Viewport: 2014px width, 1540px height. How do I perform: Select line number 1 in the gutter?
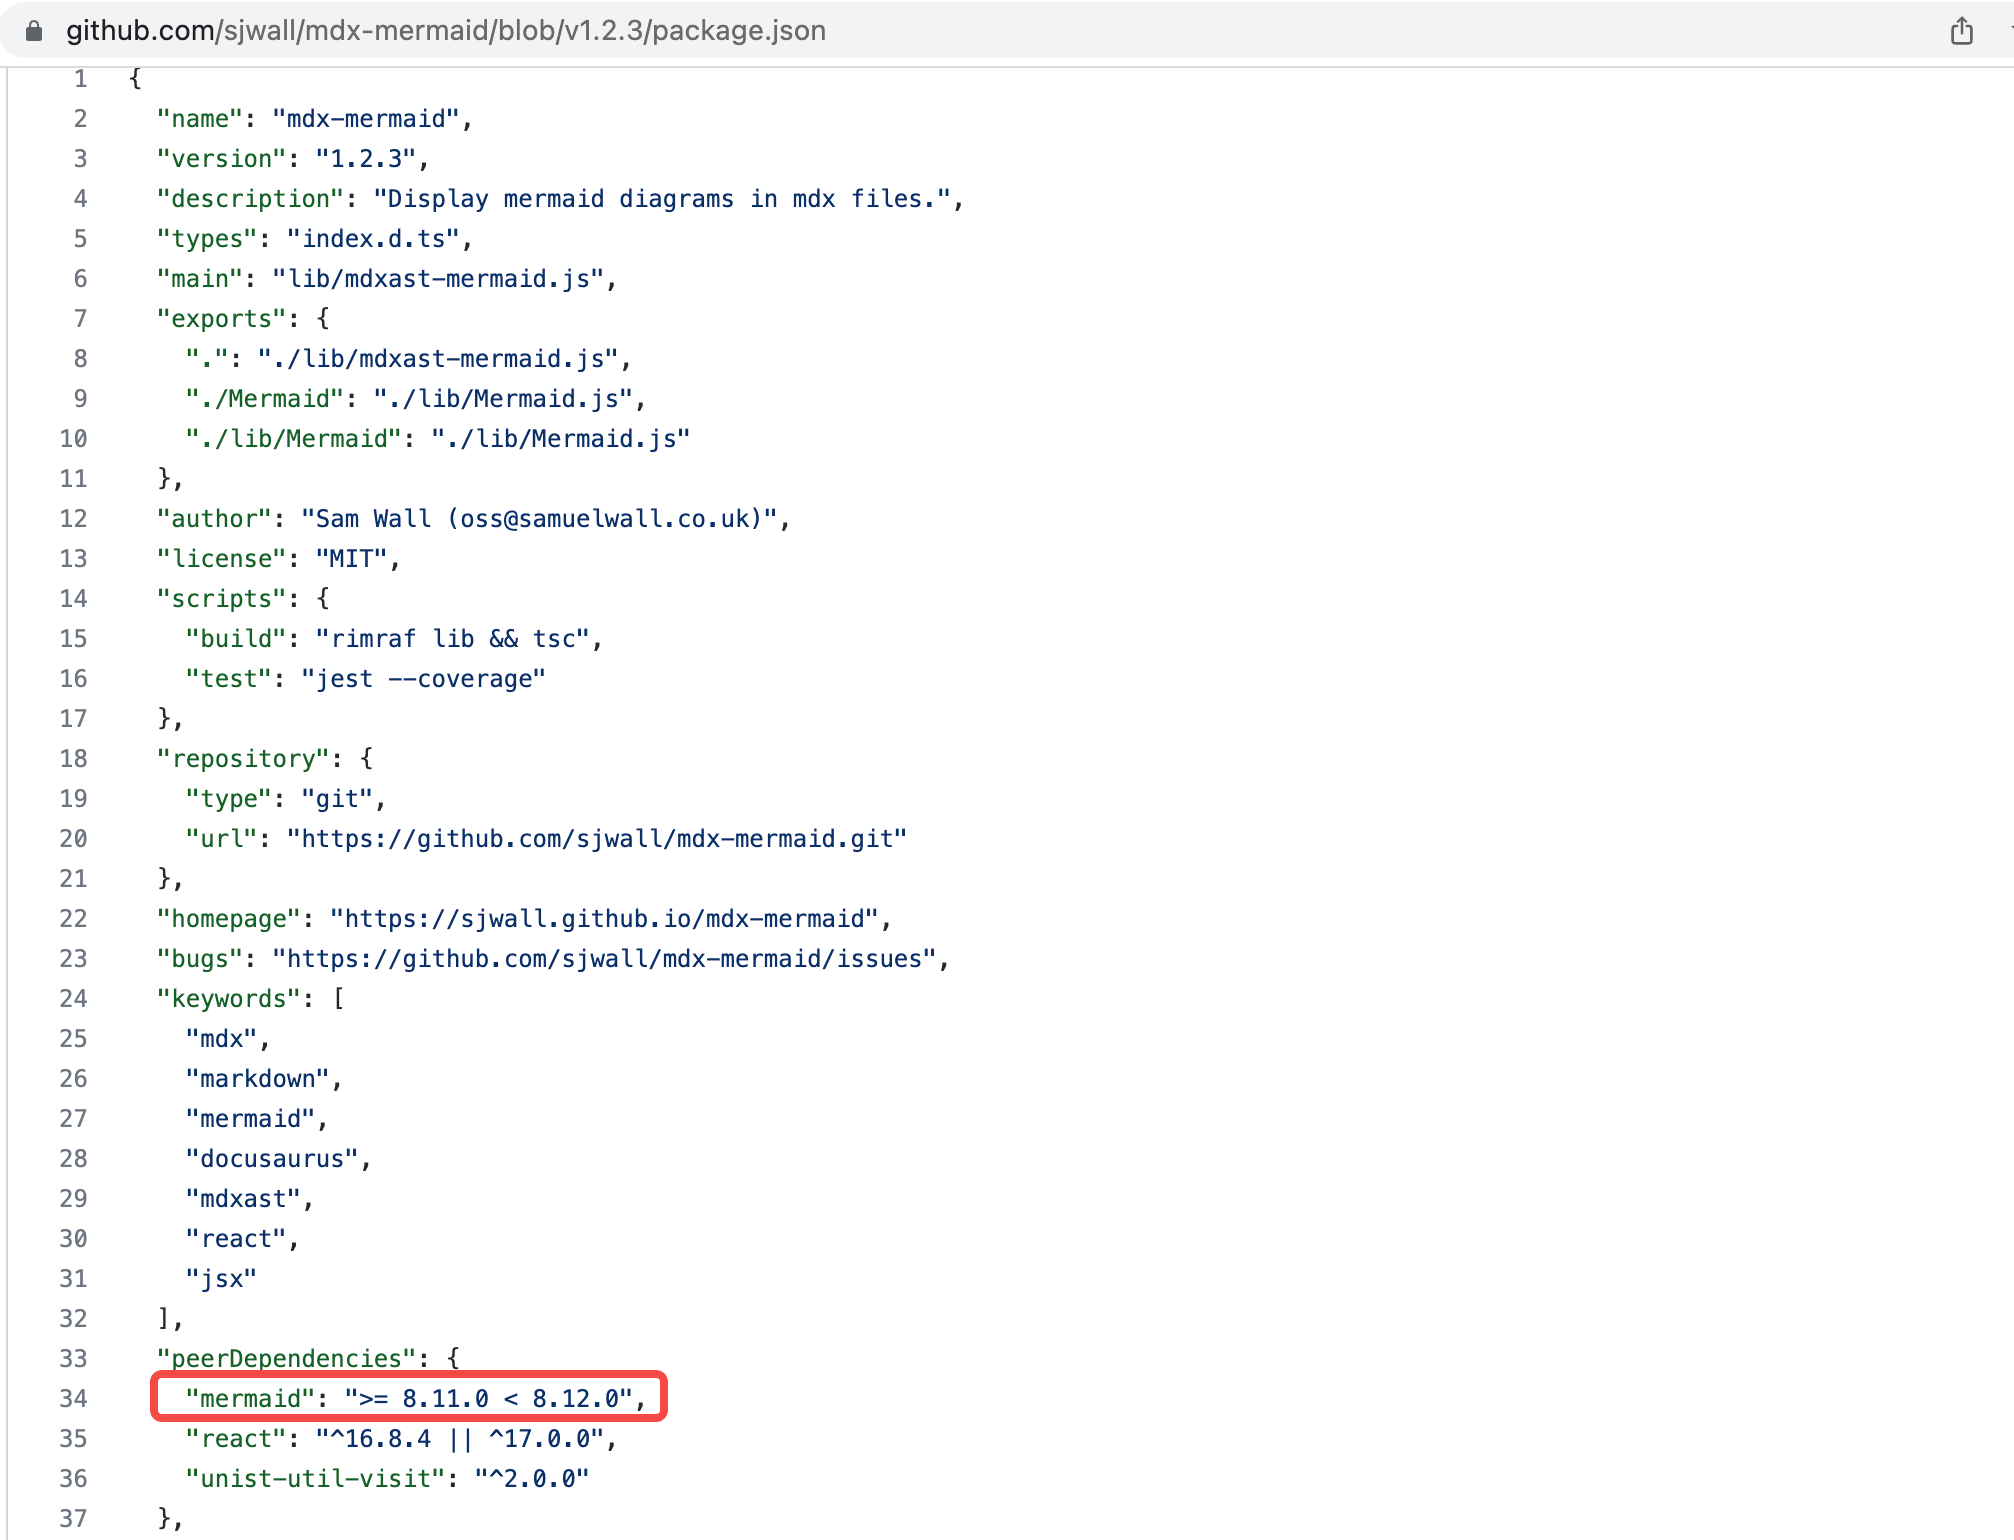tap(81, 77)
